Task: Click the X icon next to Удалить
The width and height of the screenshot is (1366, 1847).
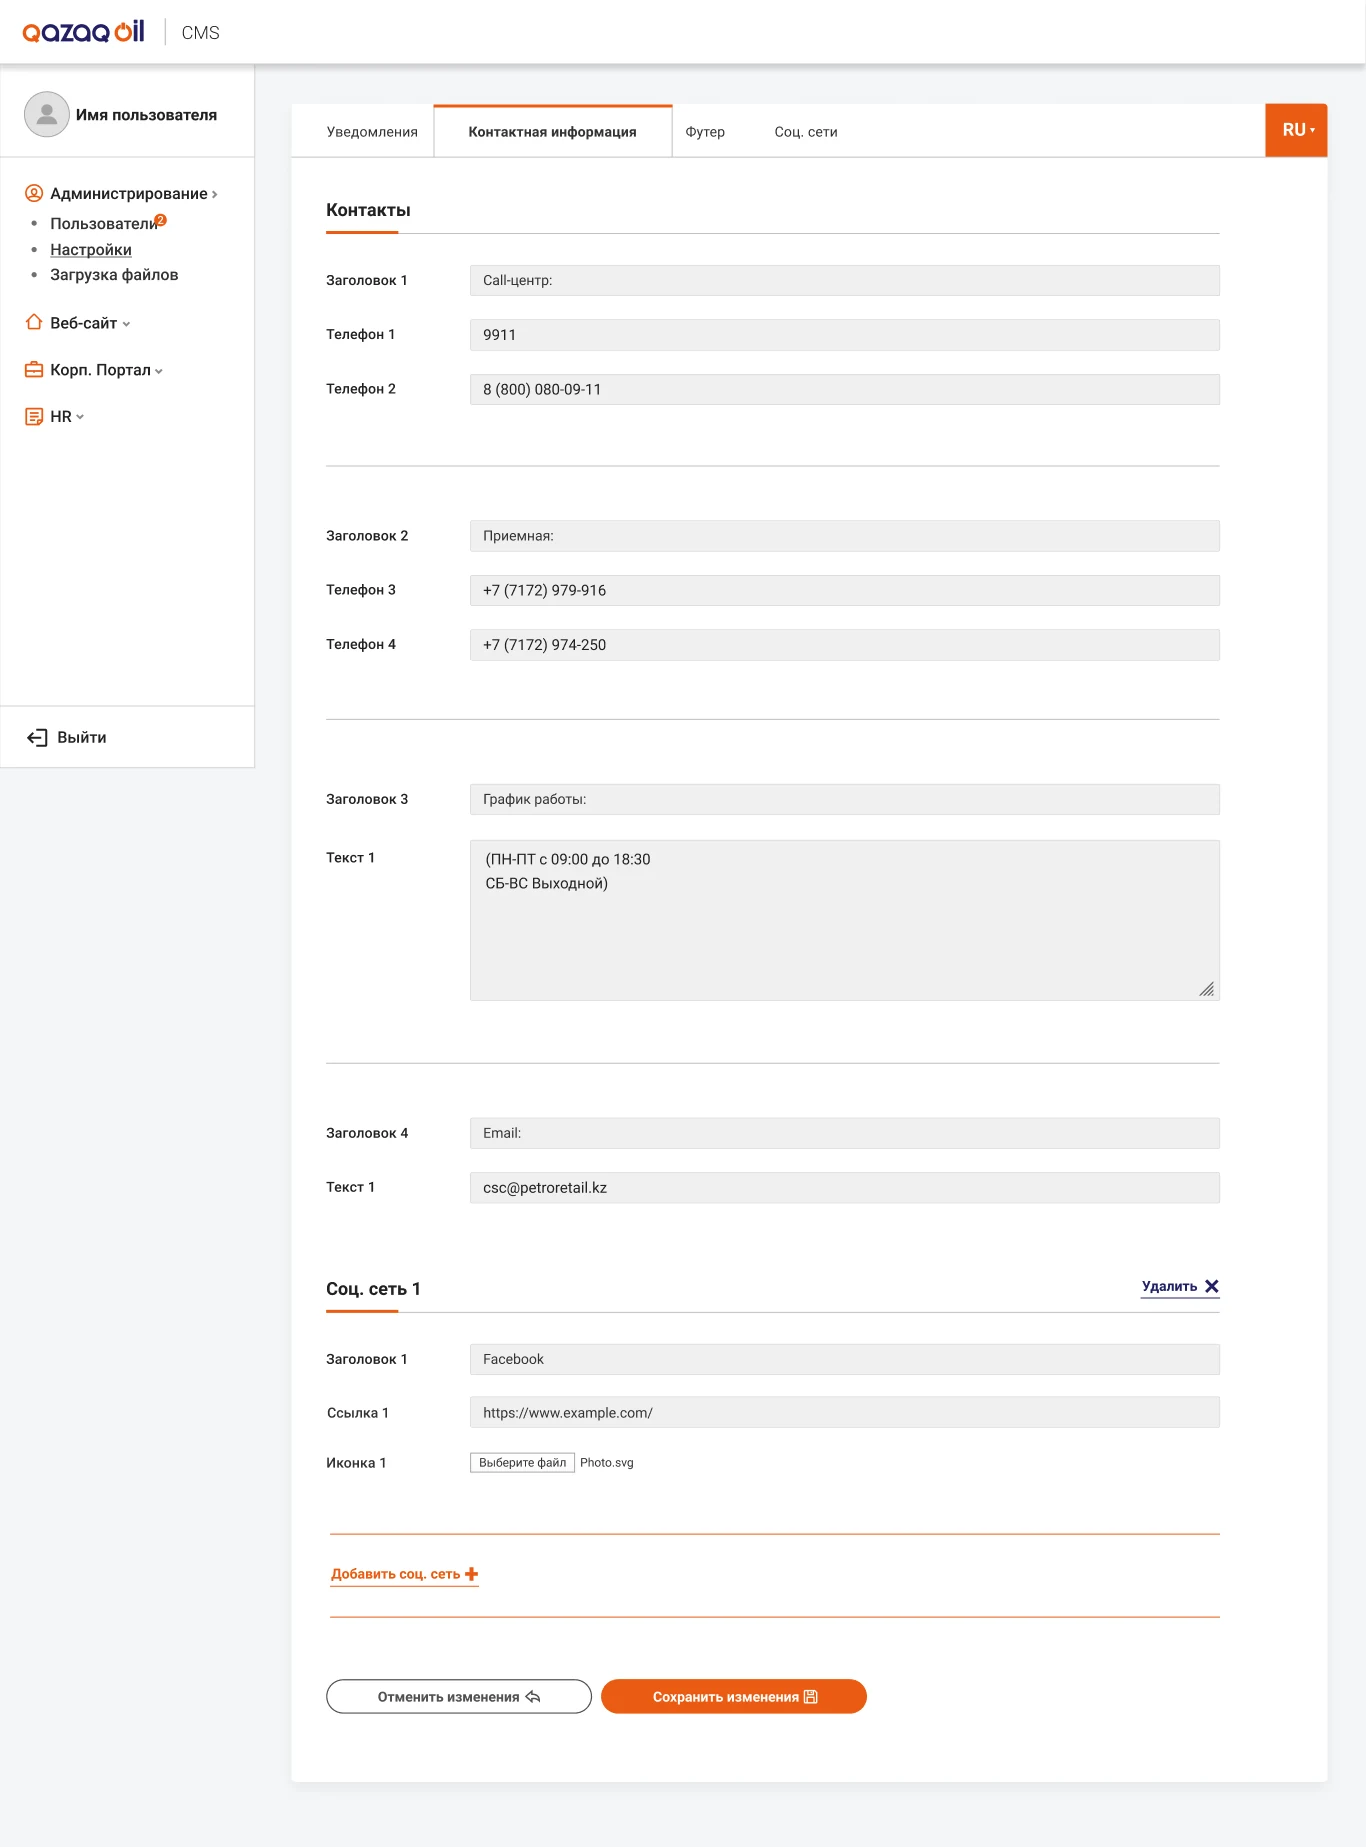Action: 1212,1286
